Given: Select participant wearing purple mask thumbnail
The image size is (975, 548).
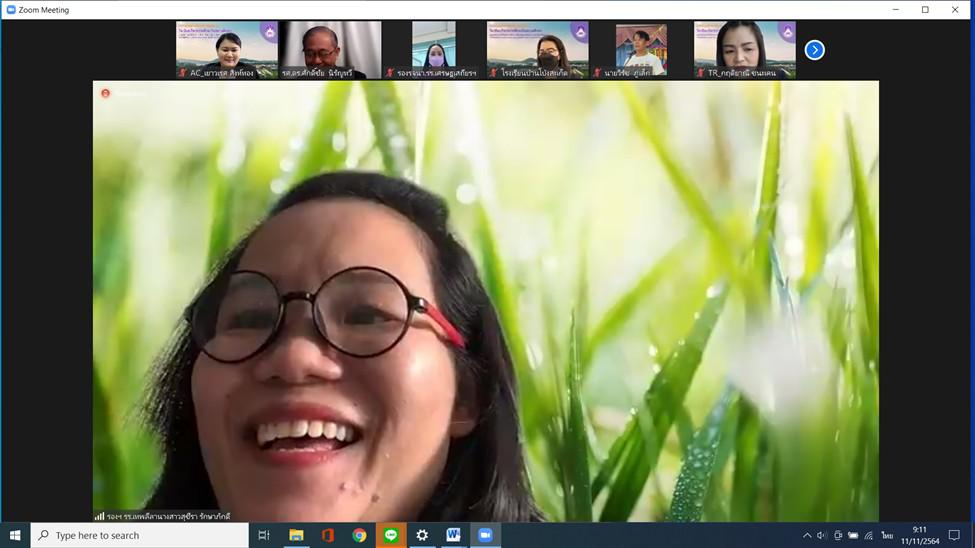Looking at the screenshot, I should [434, 50].
